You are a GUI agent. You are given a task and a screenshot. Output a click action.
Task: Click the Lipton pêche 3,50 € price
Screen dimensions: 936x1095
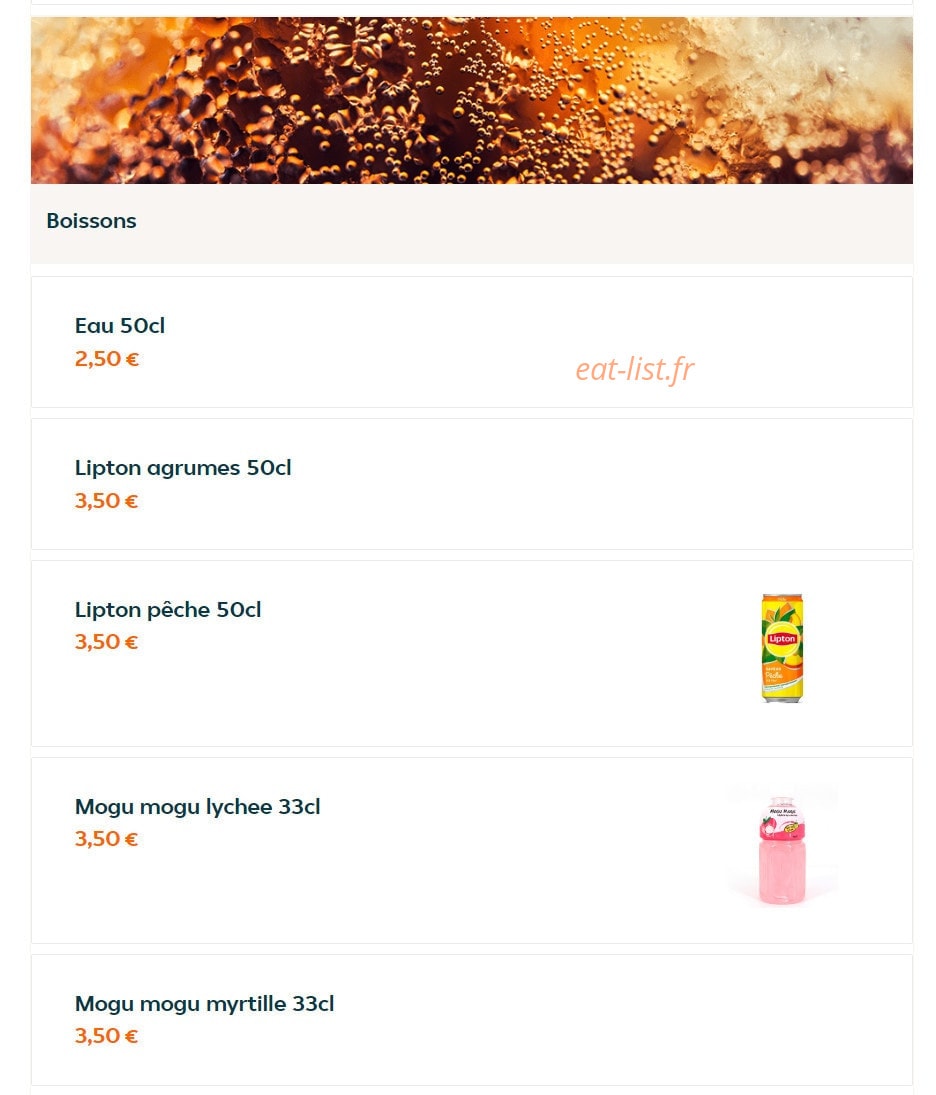[x=106, y=642]
